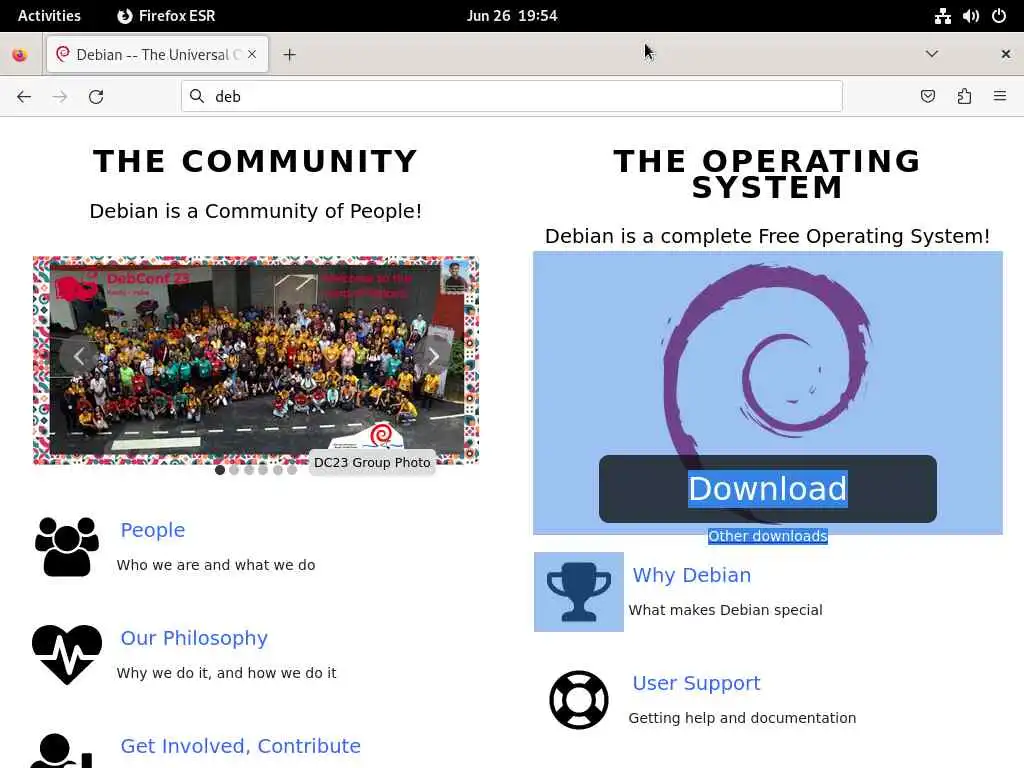
Task: Click the search magnifier in address bar
Action: (197, 97)
